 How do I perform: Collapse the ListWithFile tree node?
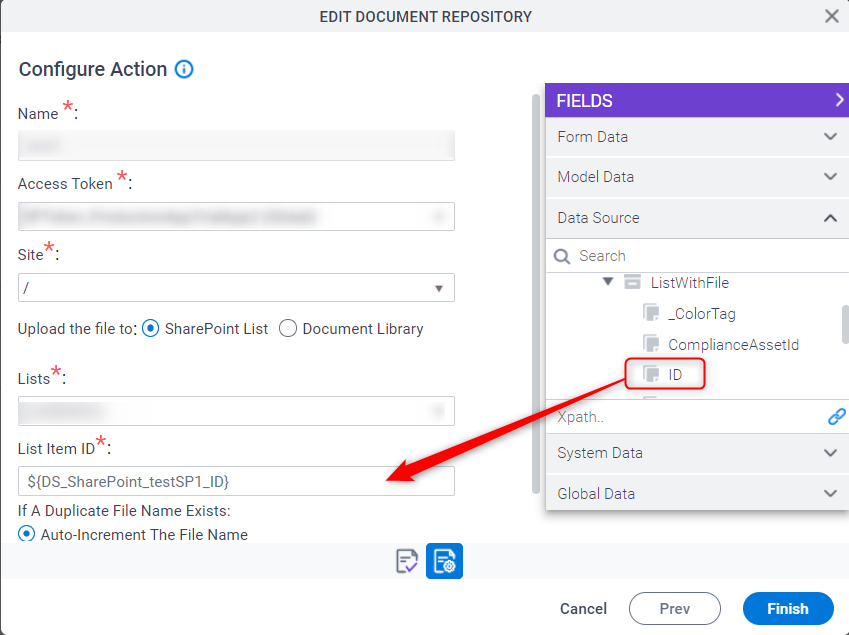608,283
